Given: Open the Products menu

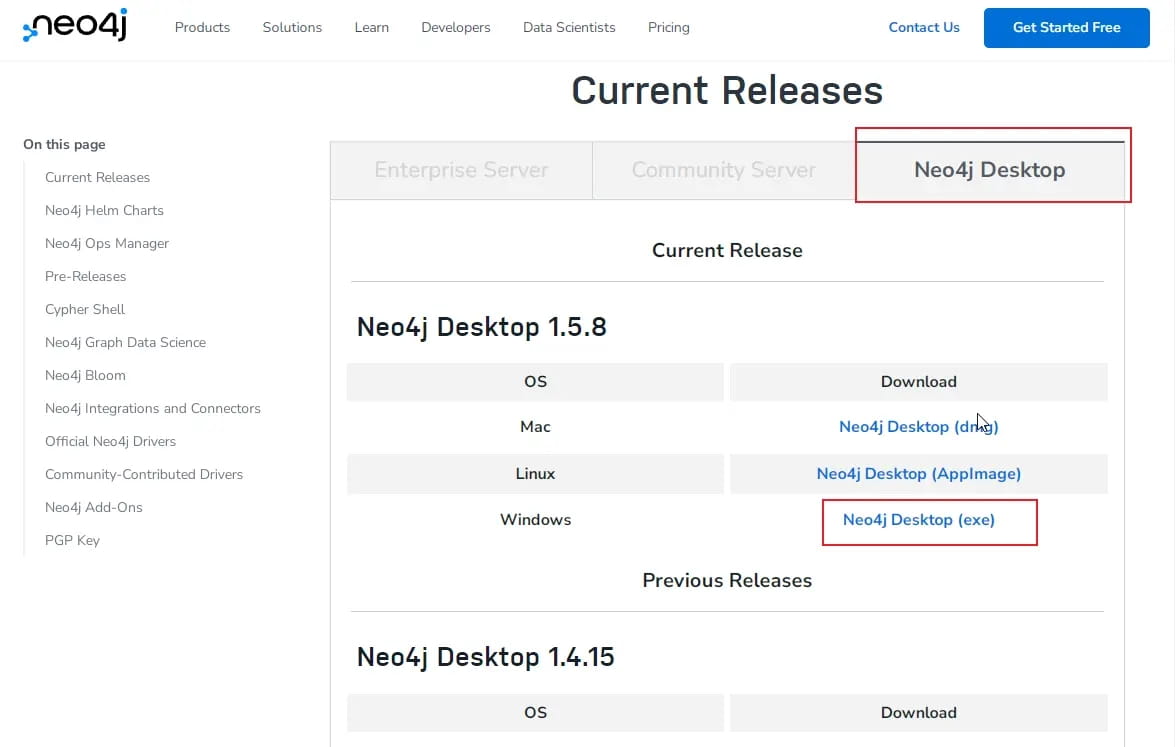Looking at the screenshot, I should 202,28.
